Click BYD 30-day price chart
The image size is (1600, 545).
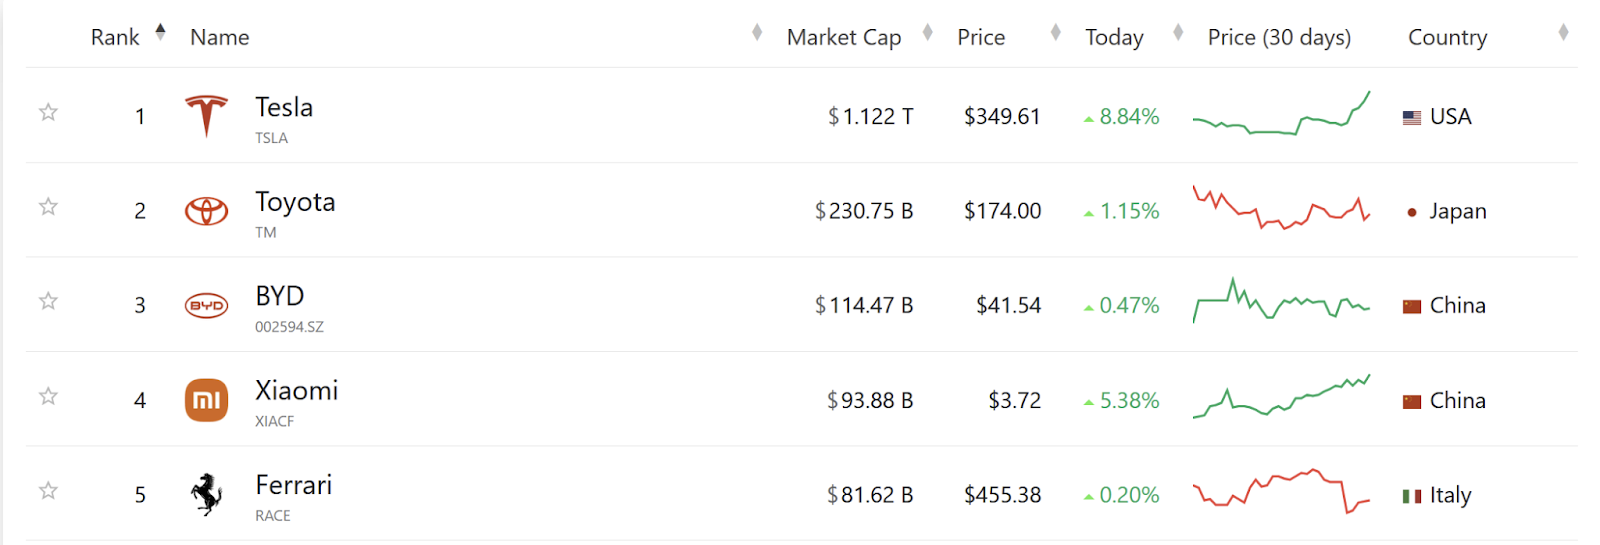tap(1281, 301)
